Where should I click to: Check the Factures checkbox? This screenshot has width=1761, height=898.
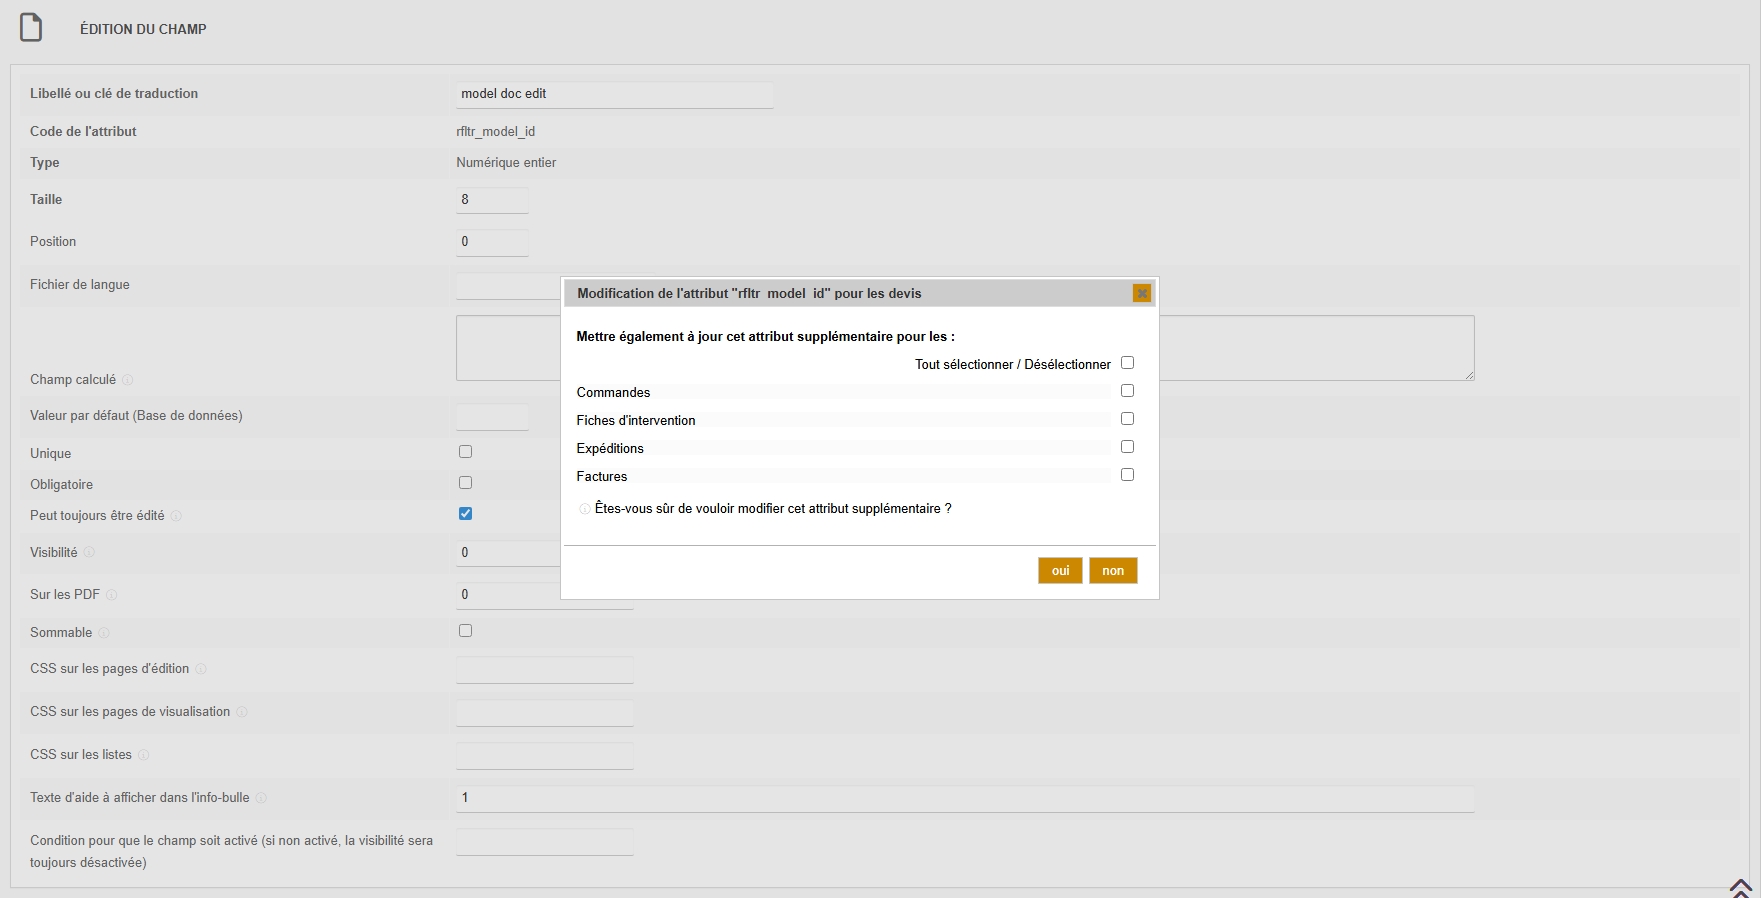pyautogui.click(x=1127, y=475)
